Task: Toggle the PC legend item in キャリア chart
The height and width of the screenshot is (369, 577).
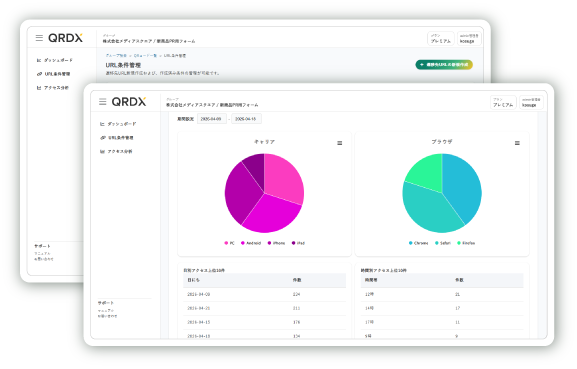Action: click(x=229, y=243)
